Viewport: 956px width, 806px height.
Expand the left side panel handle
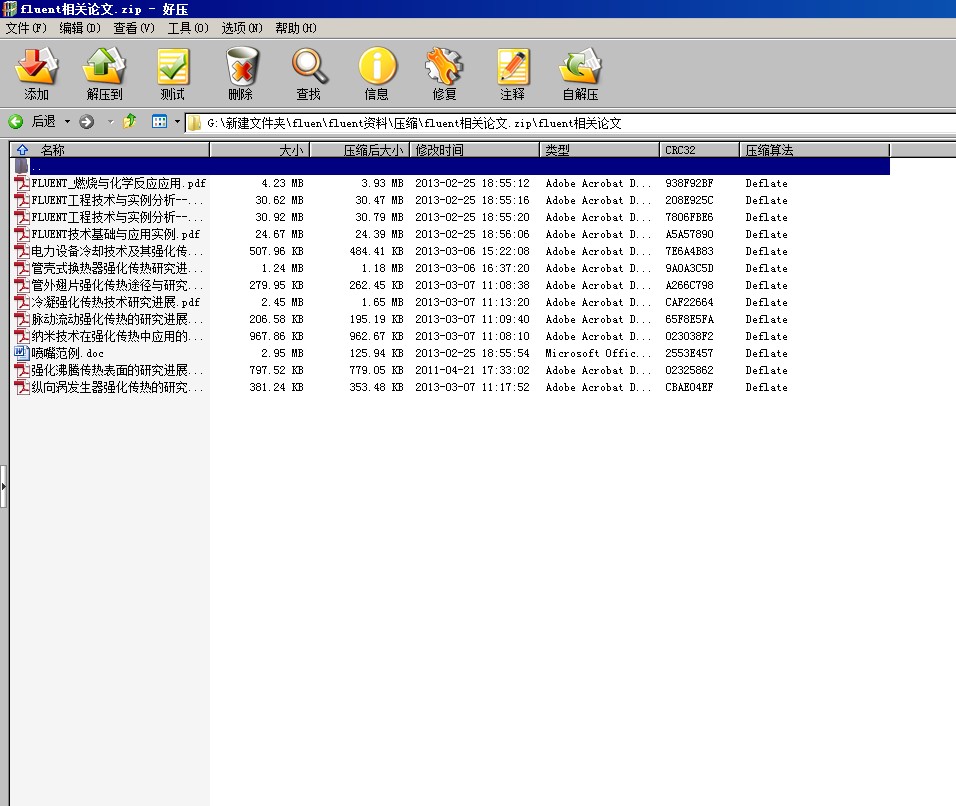click(3, 486)
